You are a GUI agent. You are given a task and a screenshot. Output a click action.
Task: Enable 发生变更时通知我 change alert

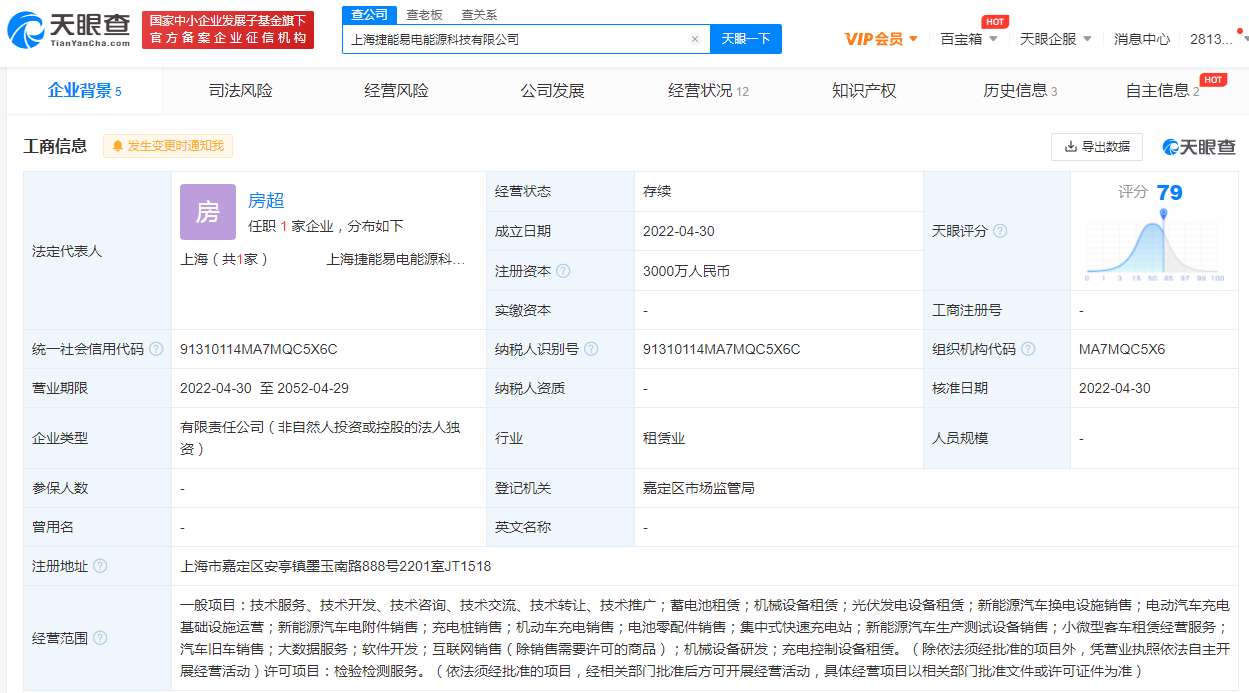coord(168,146)
